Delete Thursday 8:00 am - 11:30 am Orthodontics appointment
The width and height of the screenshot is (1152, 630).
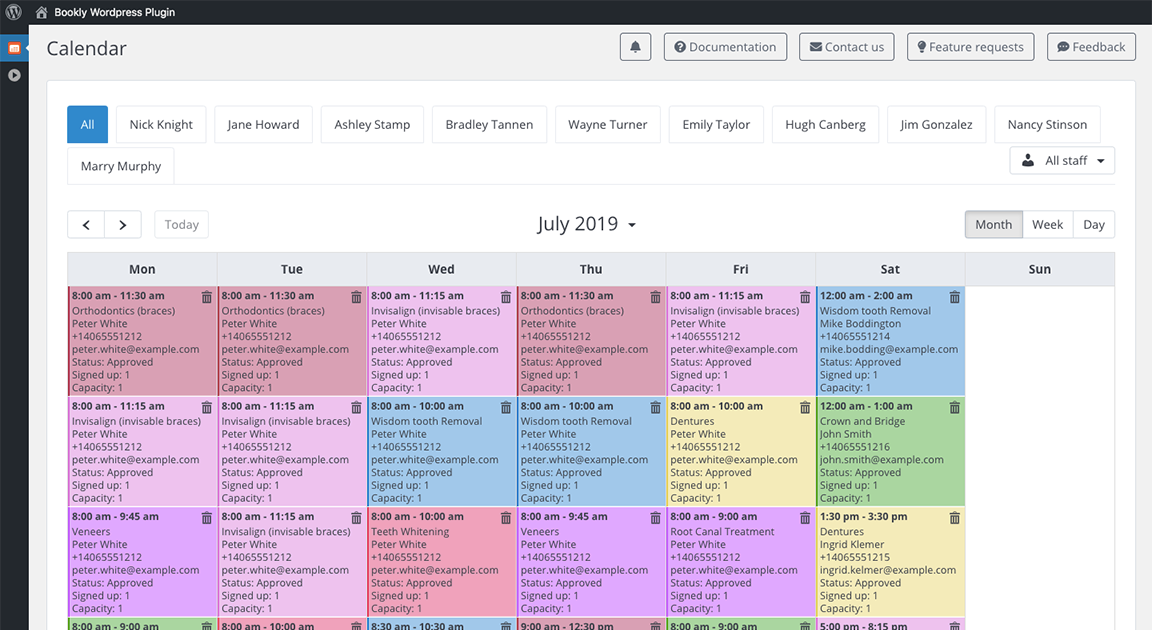pyautogui.click(x=655, y=297)
